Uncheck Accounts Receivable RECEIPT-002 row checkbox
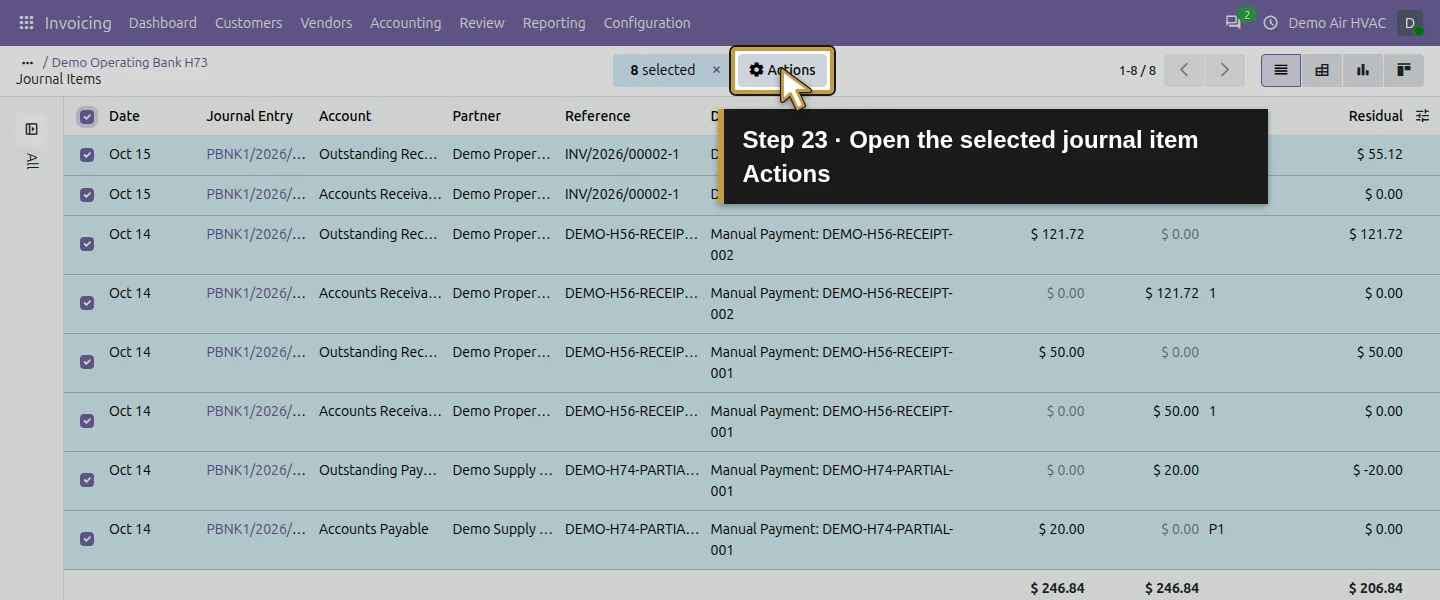This screenshot has width=1440, height=600. pos(87,303)
